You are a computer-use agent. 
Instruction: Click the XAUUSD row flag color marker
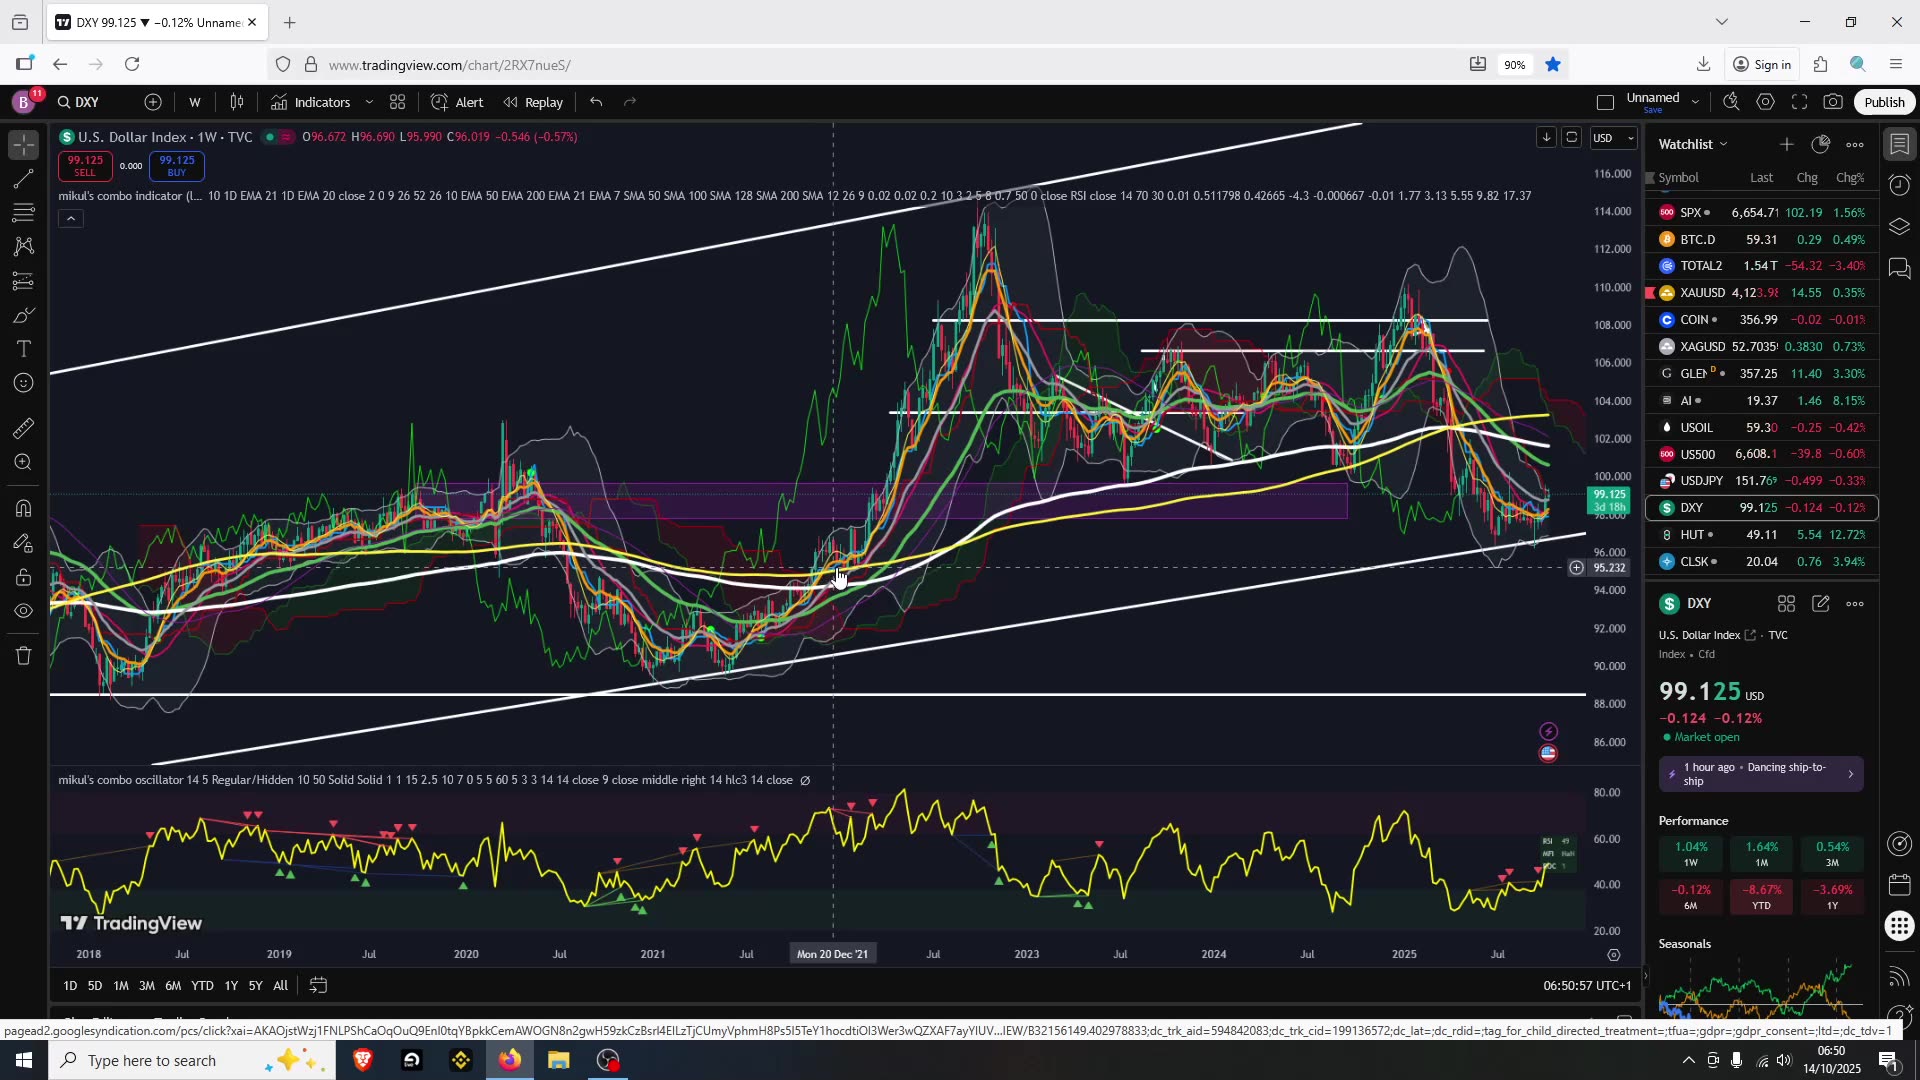coord(1650,293)
